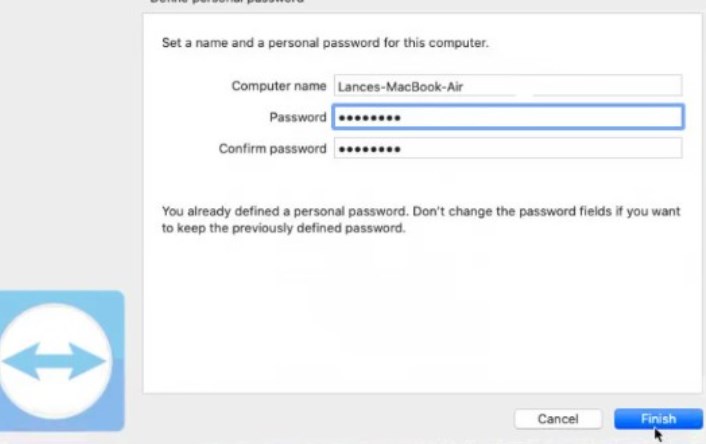This screenshot has height=444, width=706.
Task: Click the dots in the Password field
Action: click(x=369, y=118)
